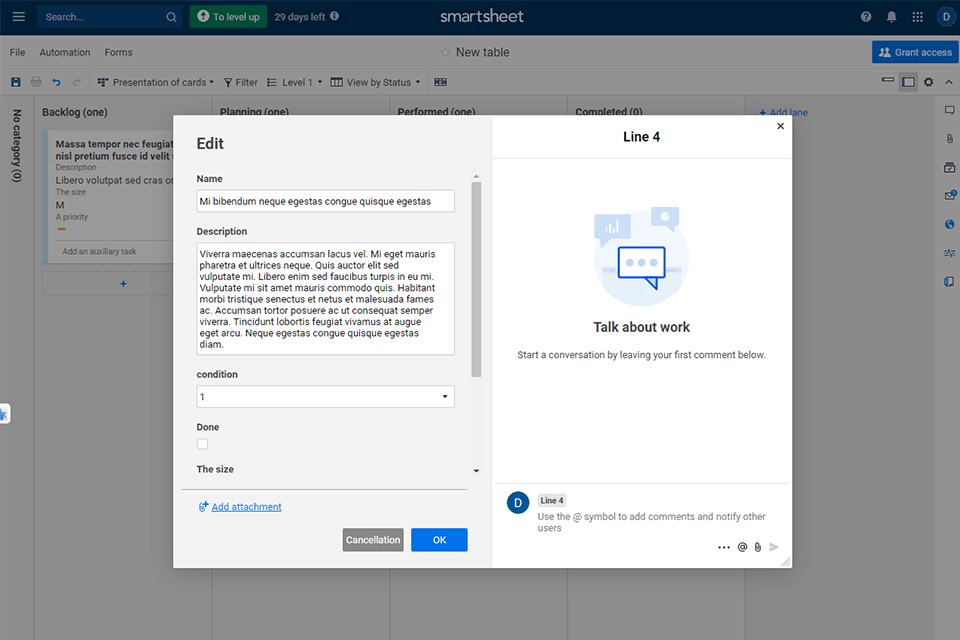Toggle the Done checkbox
Image resolution: width=960 pixels, height=640 pixels.
(202, 444)
